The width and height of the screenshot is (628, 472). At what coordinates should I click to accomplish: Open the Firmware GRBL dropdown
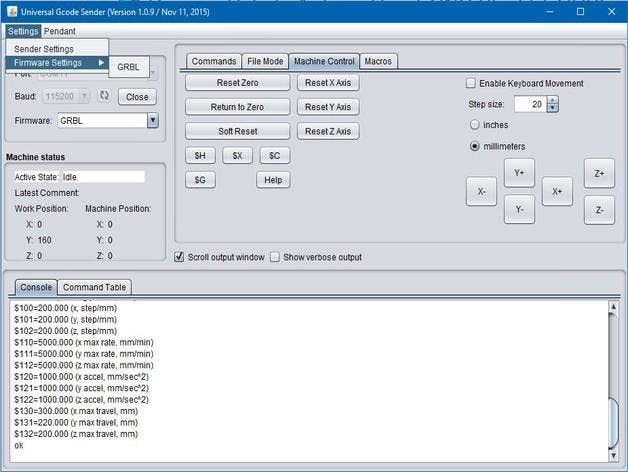pyautogui.click(x=153, y=121)
